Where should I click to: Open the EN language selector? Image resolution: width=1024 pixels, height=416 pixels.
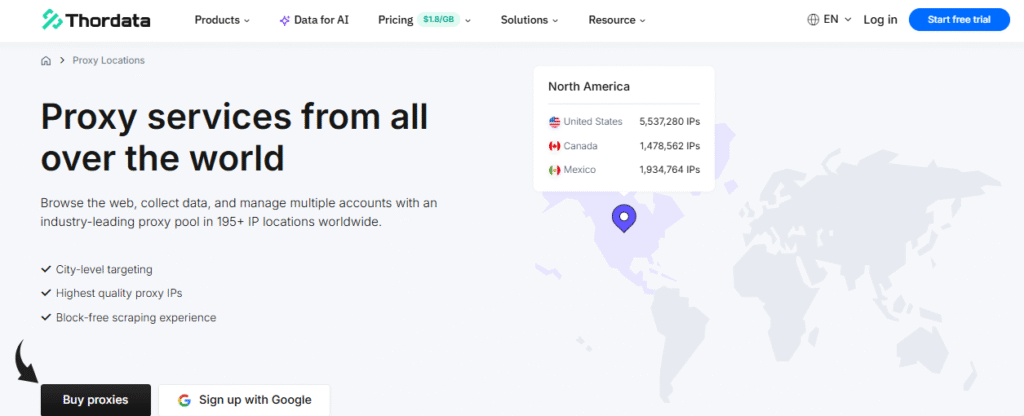point(836,20)
